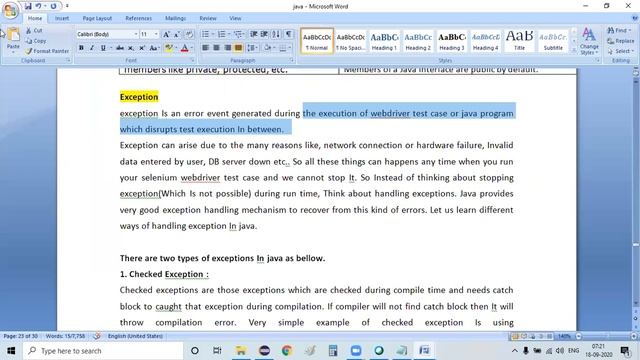This screenshot has width=640, height=360.
Task: Switch to the Insert tab
Action: pos(62,18)
